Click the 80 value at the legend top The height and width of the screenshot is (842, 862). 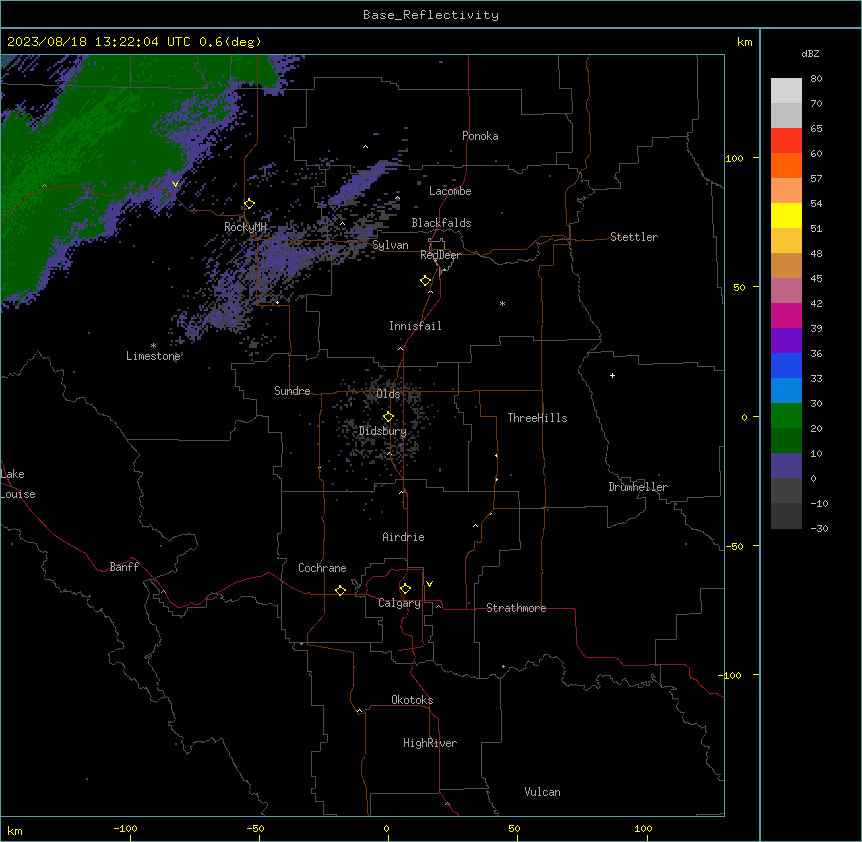click(x=816, y=79)
